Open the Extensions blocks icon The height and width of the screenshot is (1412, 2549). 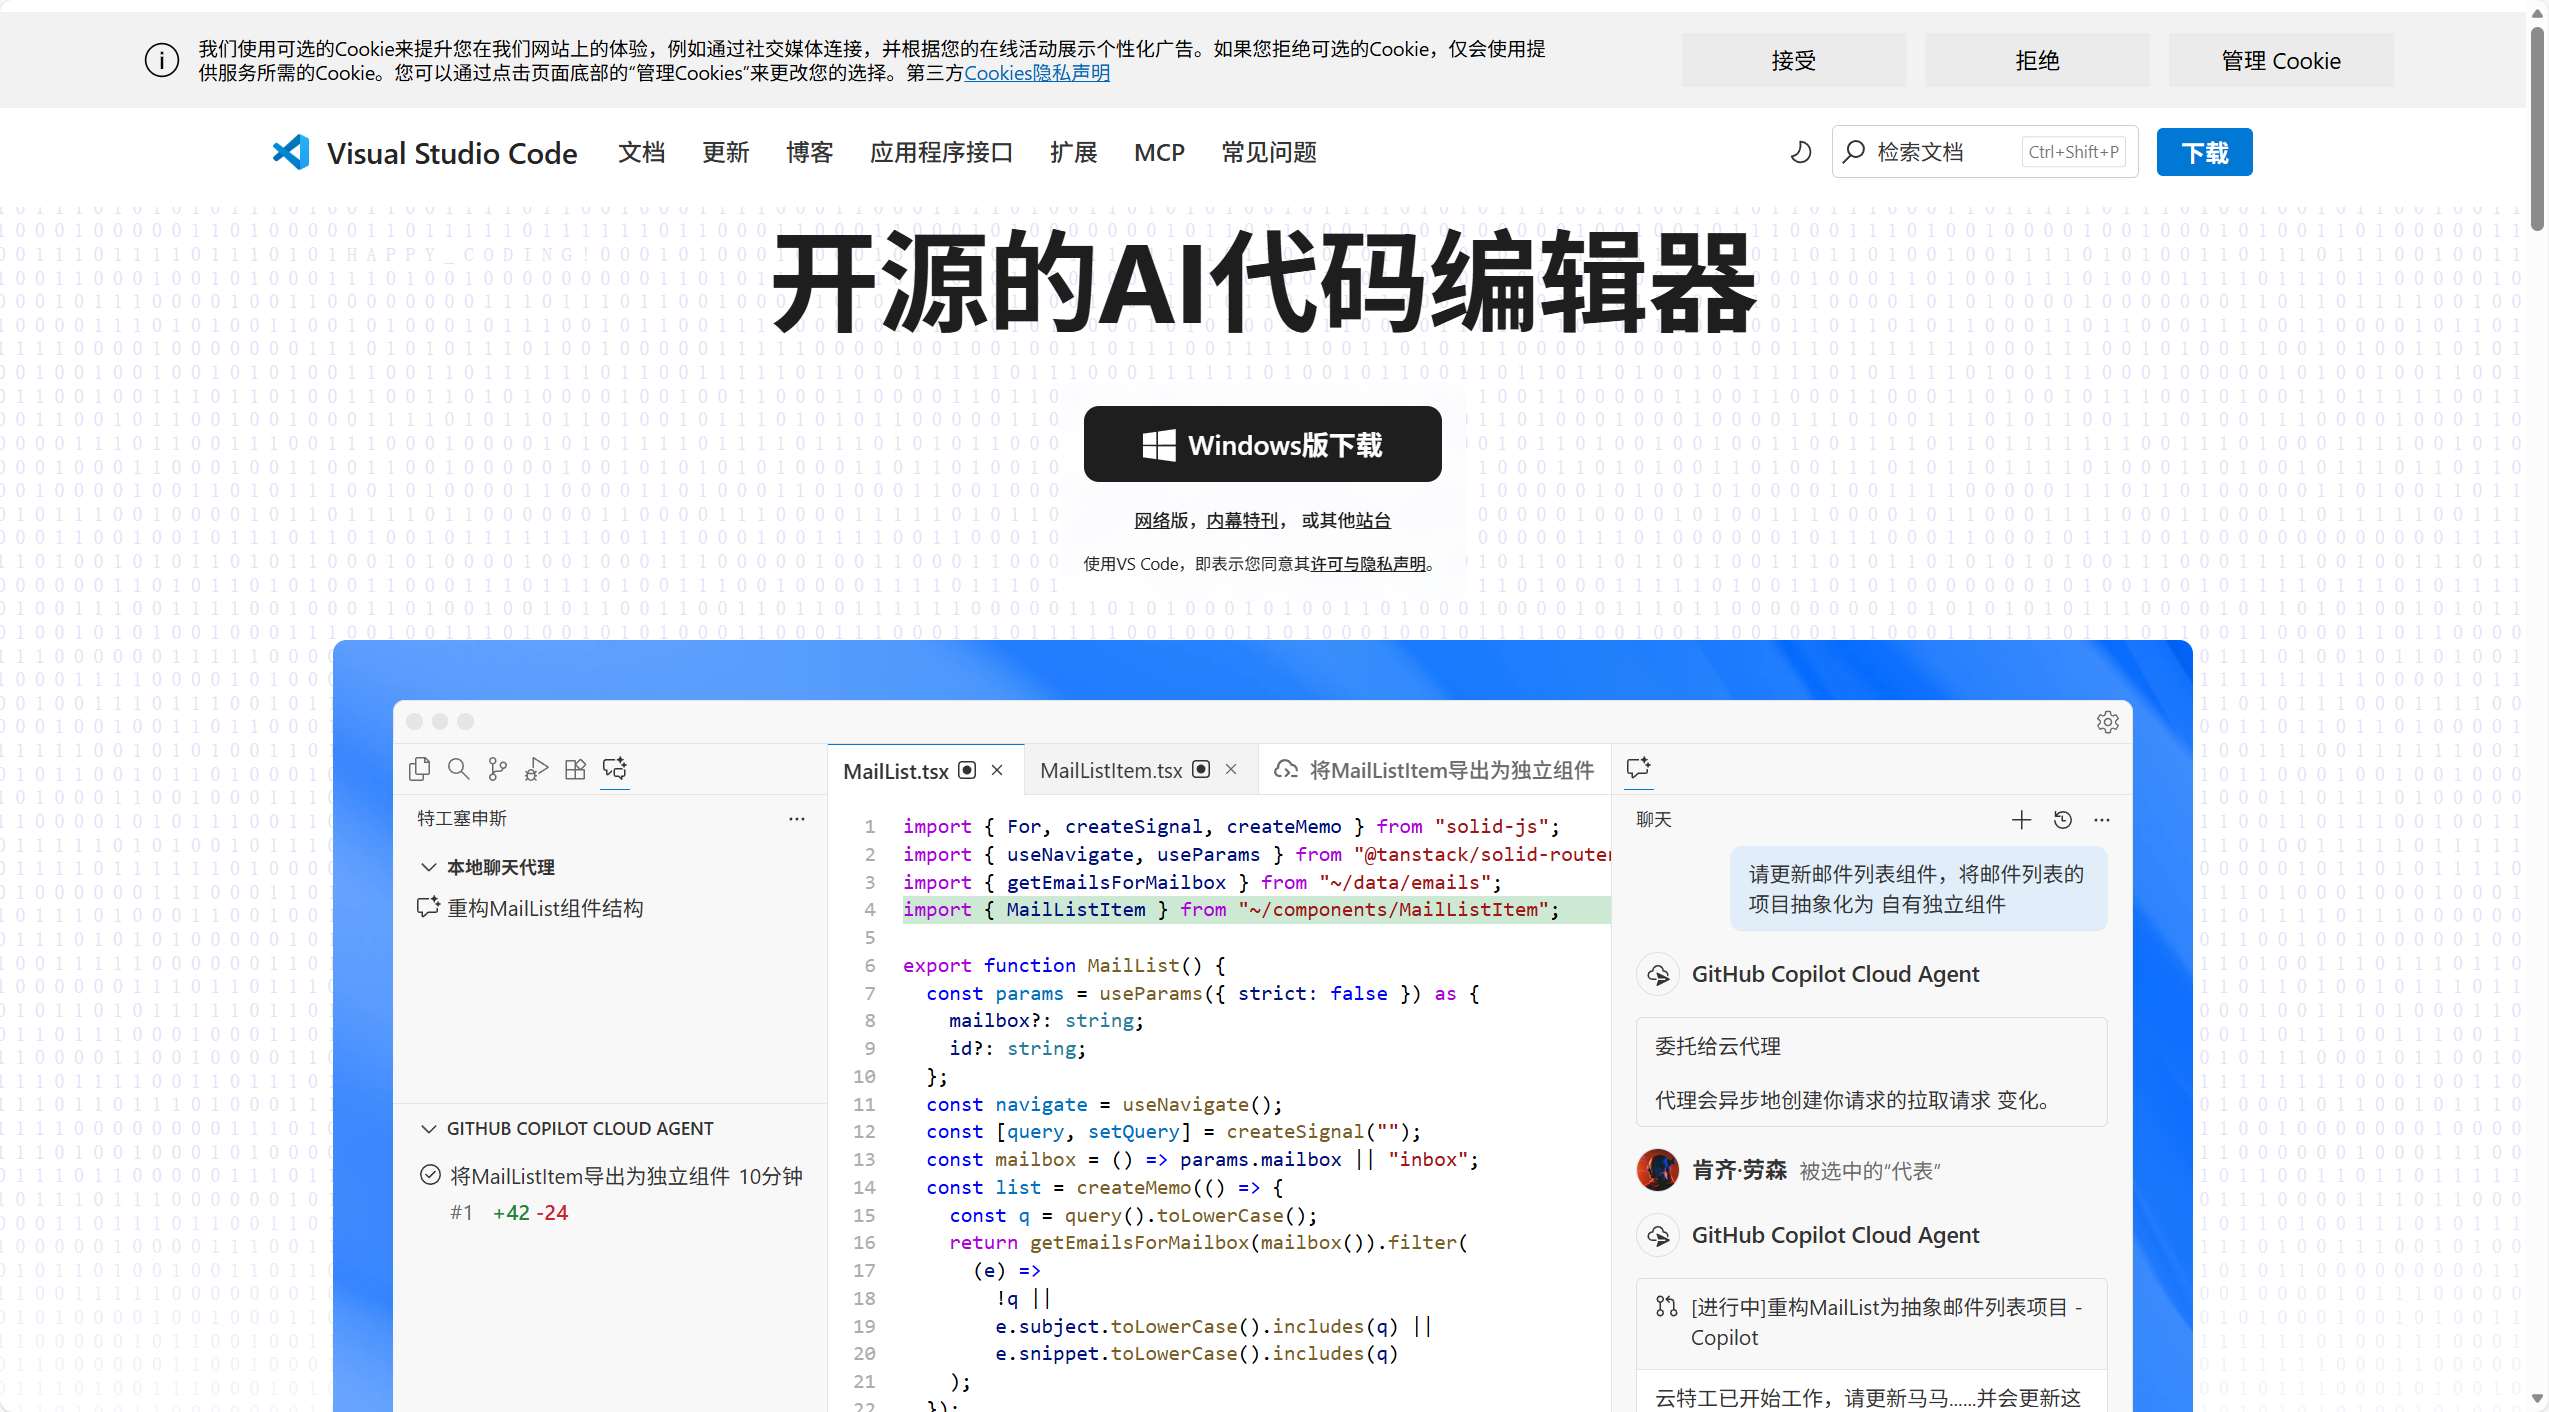(x=575, y=768)
